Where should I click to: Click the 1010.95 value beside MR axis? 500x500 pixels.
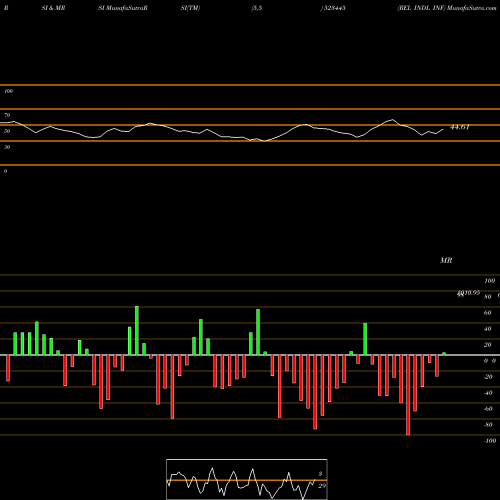pyautogui.click(x=468, y=293)
